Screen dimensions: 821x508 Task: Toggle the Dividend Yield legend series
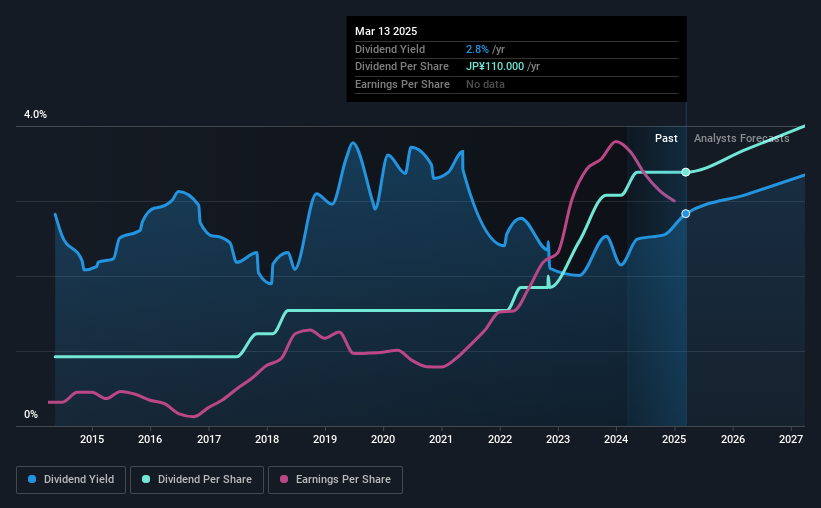[71, 480]
